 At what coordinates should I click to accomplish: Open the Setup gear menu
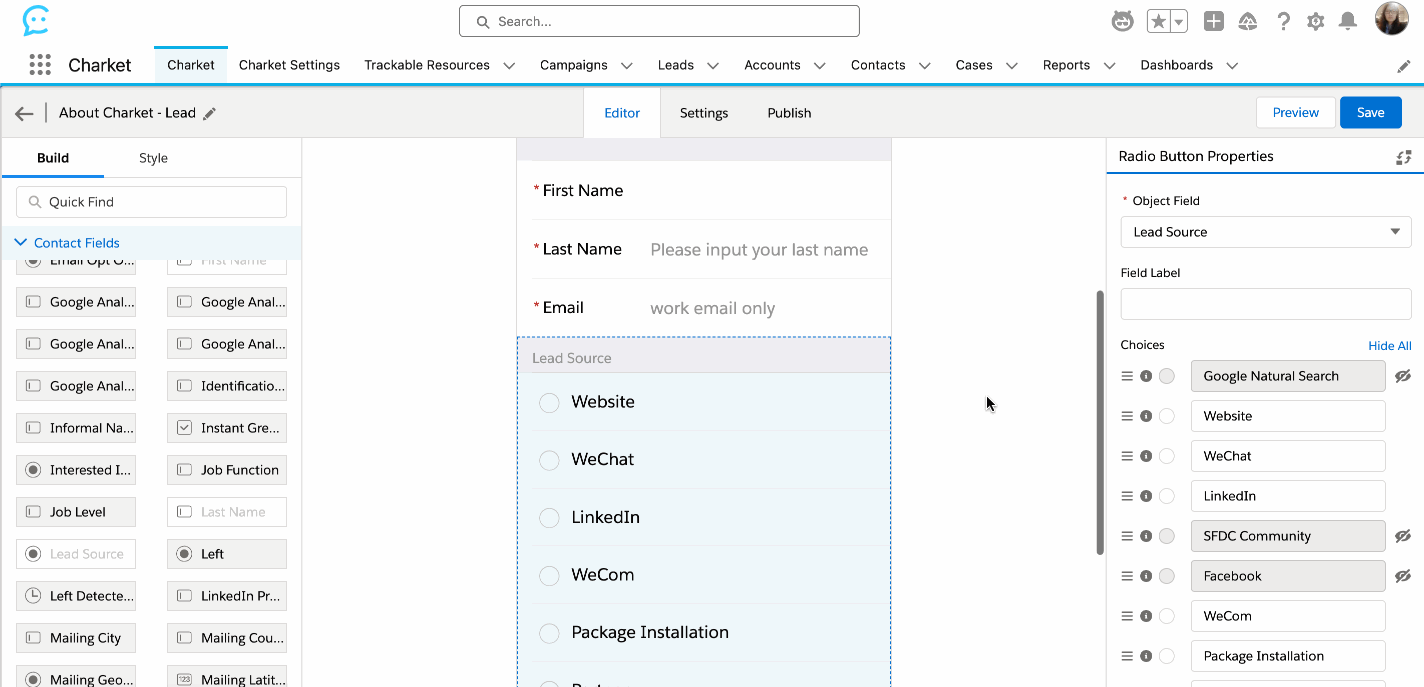click(x=1316, y=21)
